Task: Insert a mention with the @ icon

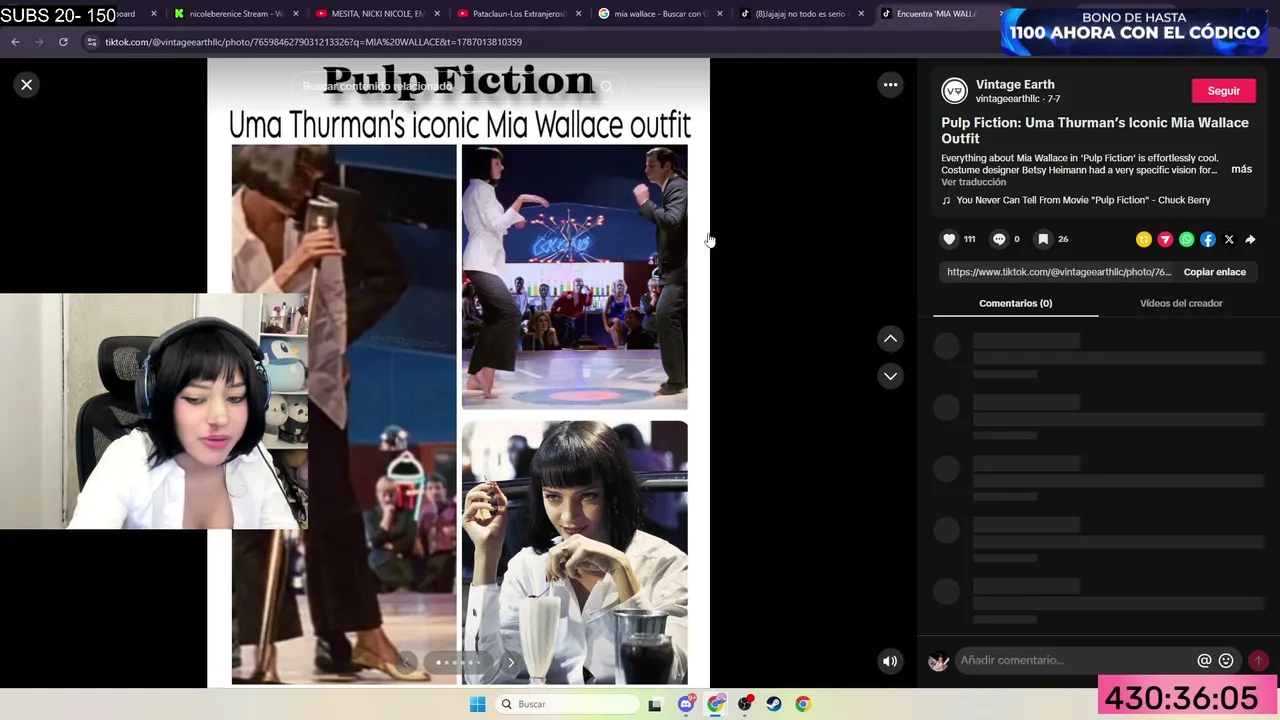Action: click(1204, 660)
